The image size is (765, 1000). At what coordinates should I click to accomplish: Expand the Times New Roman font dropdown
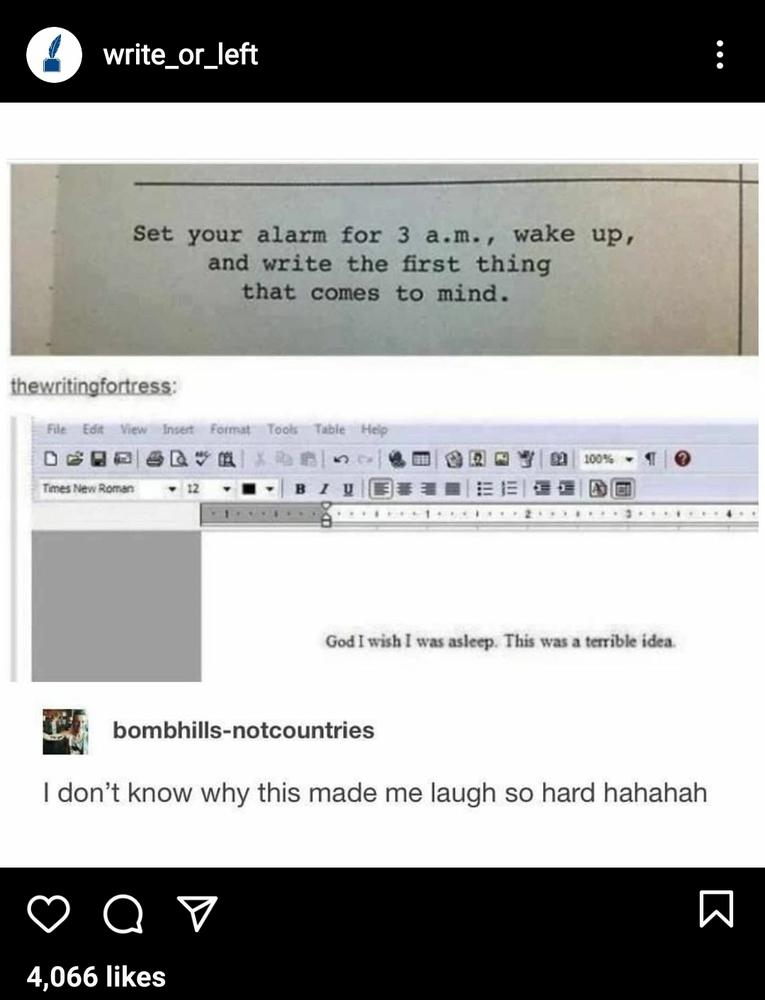[171, 489]
